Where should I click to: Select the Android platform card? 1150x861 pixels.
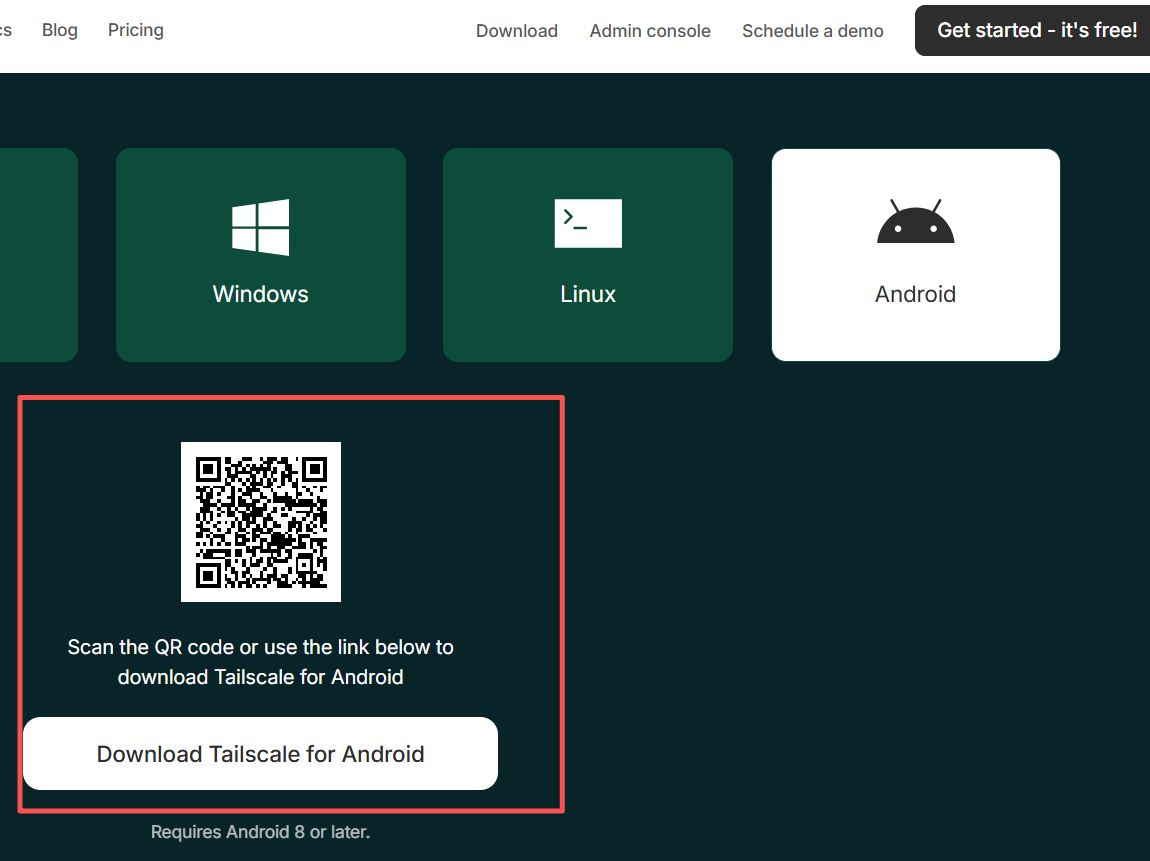point(915,254)
